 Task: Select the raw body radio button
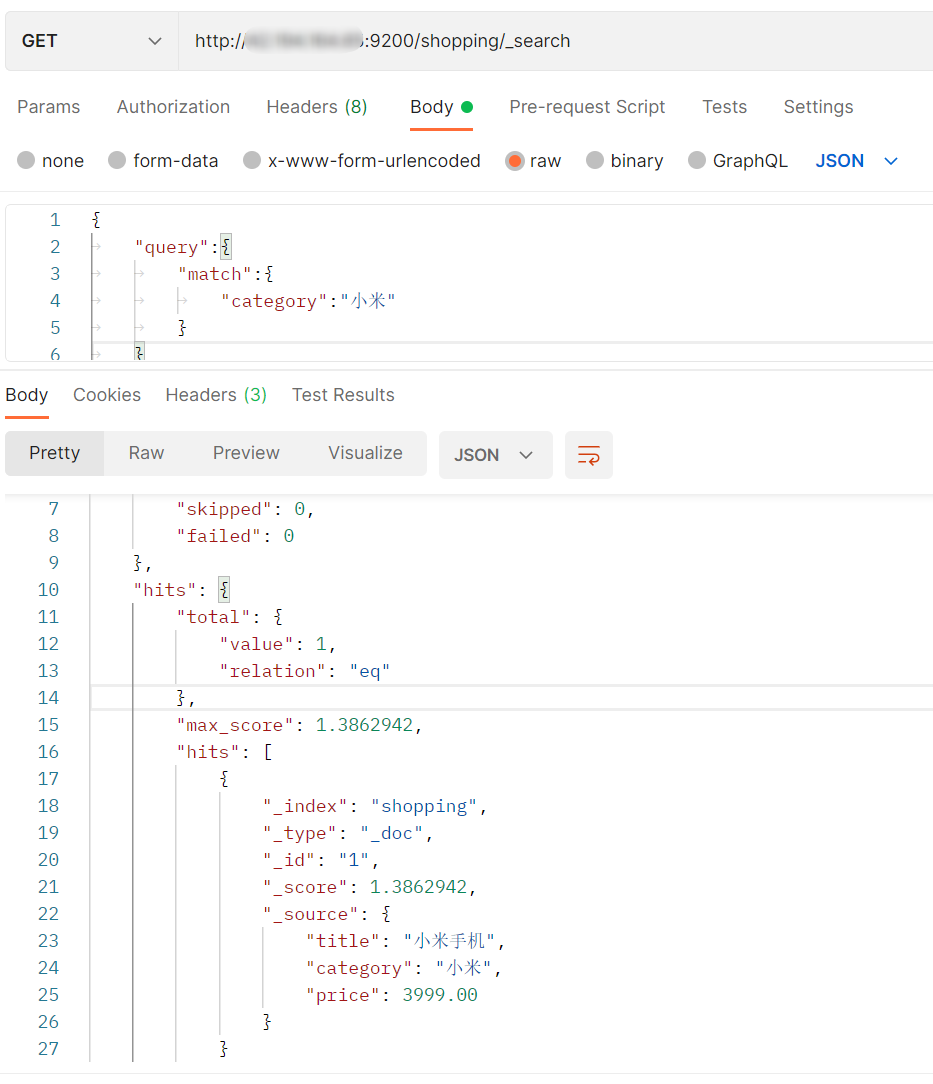[515, 161]
